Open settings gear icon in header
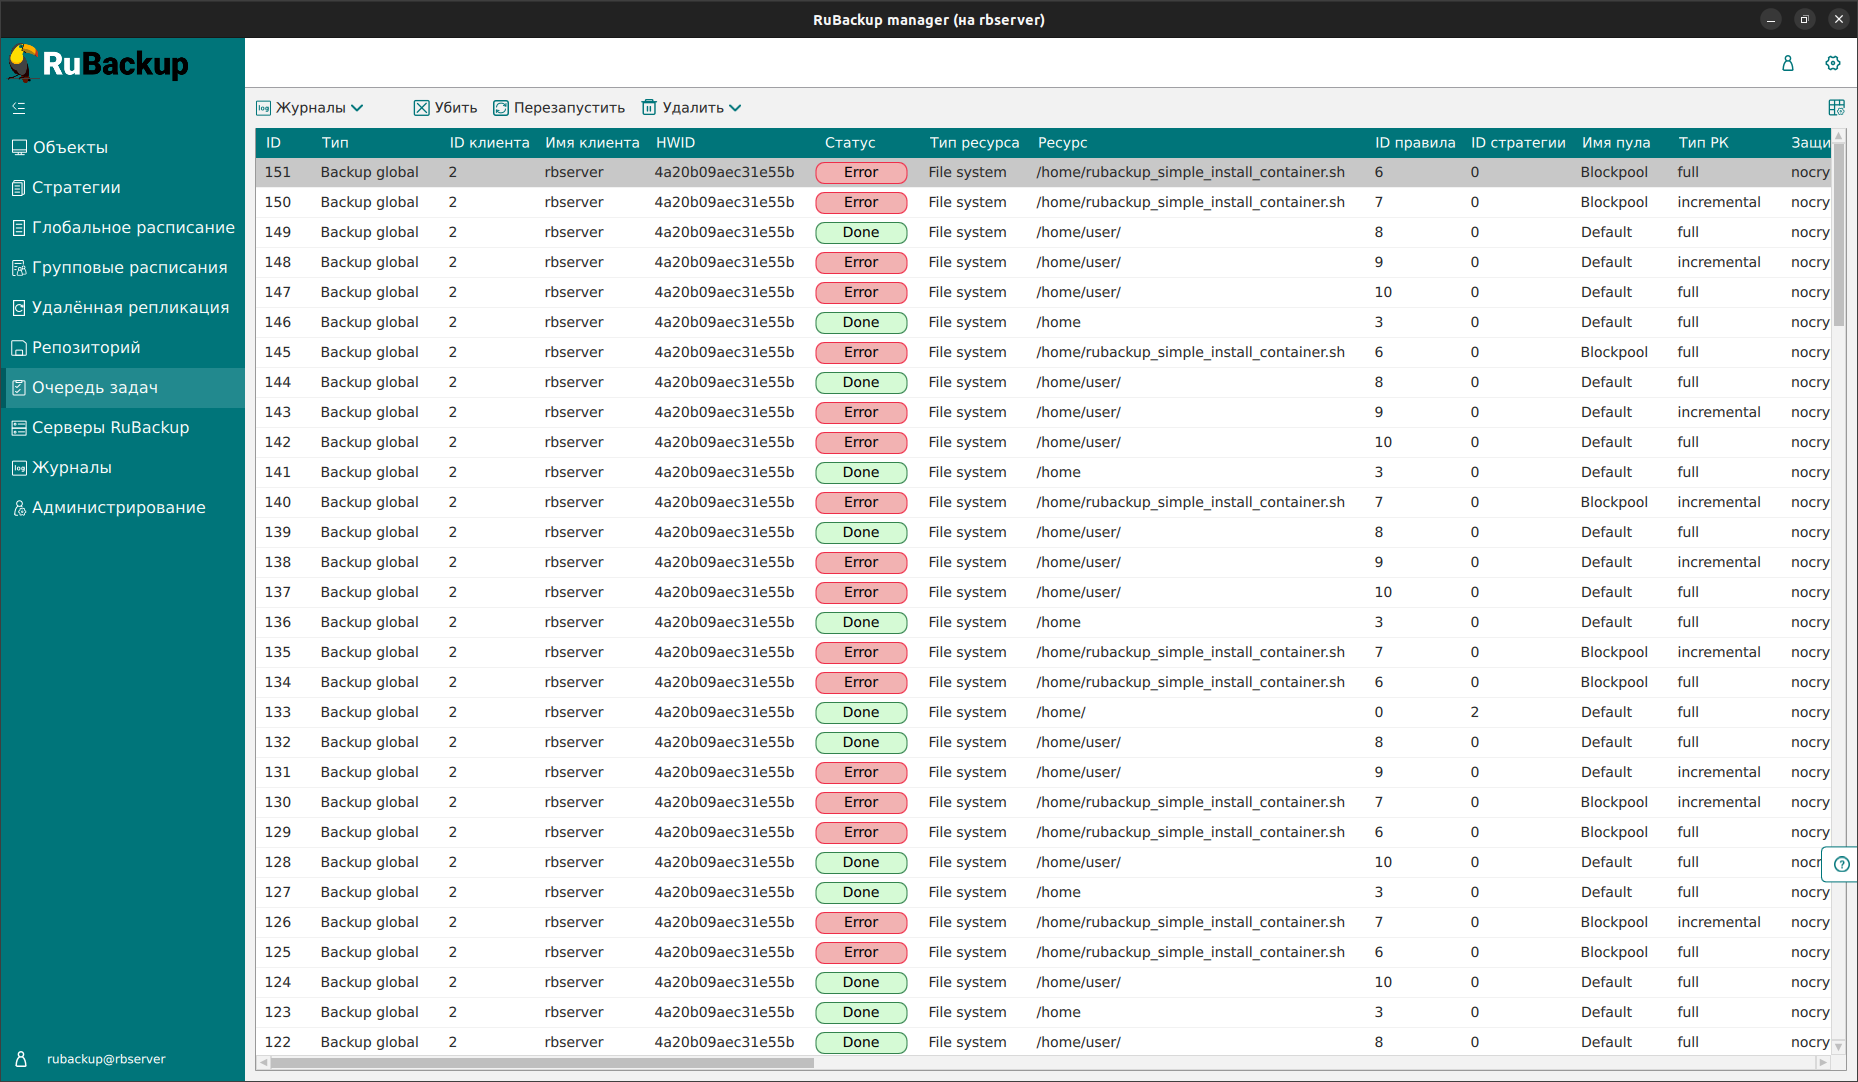Viewport: 1858px width, 1082px height. 1832,63
